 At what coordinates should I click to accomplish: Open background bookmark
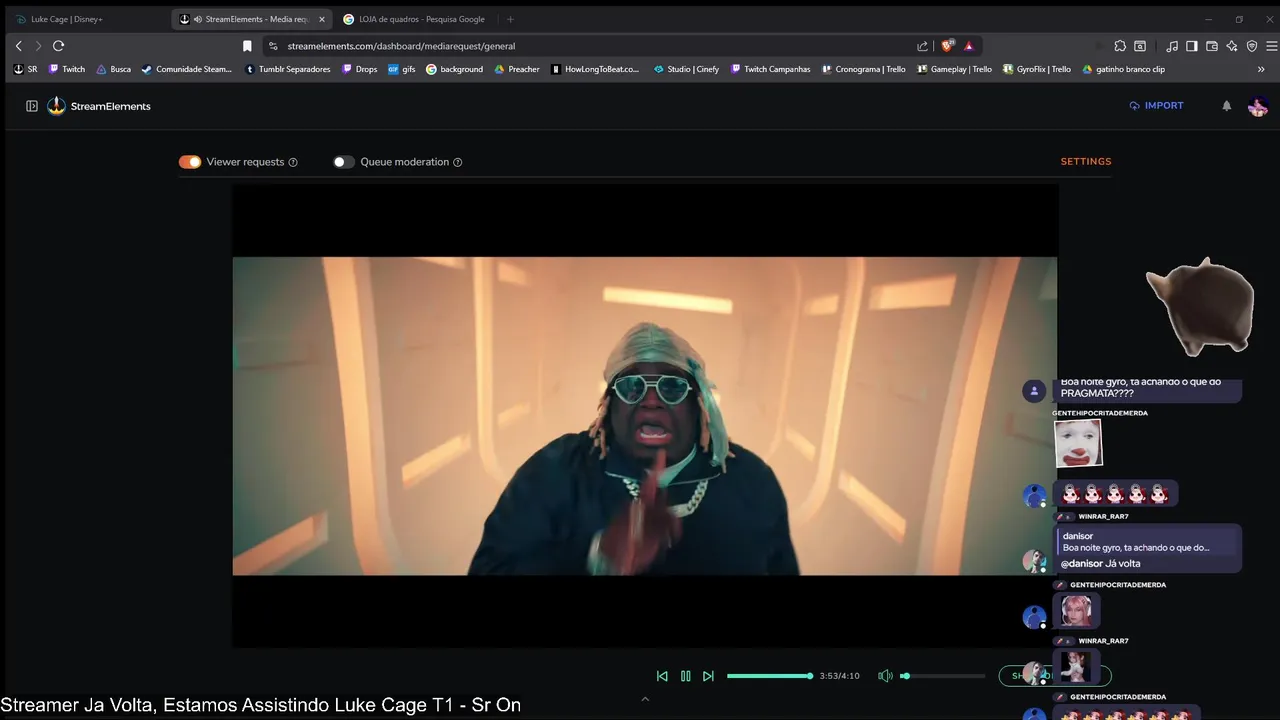[454, 69]
